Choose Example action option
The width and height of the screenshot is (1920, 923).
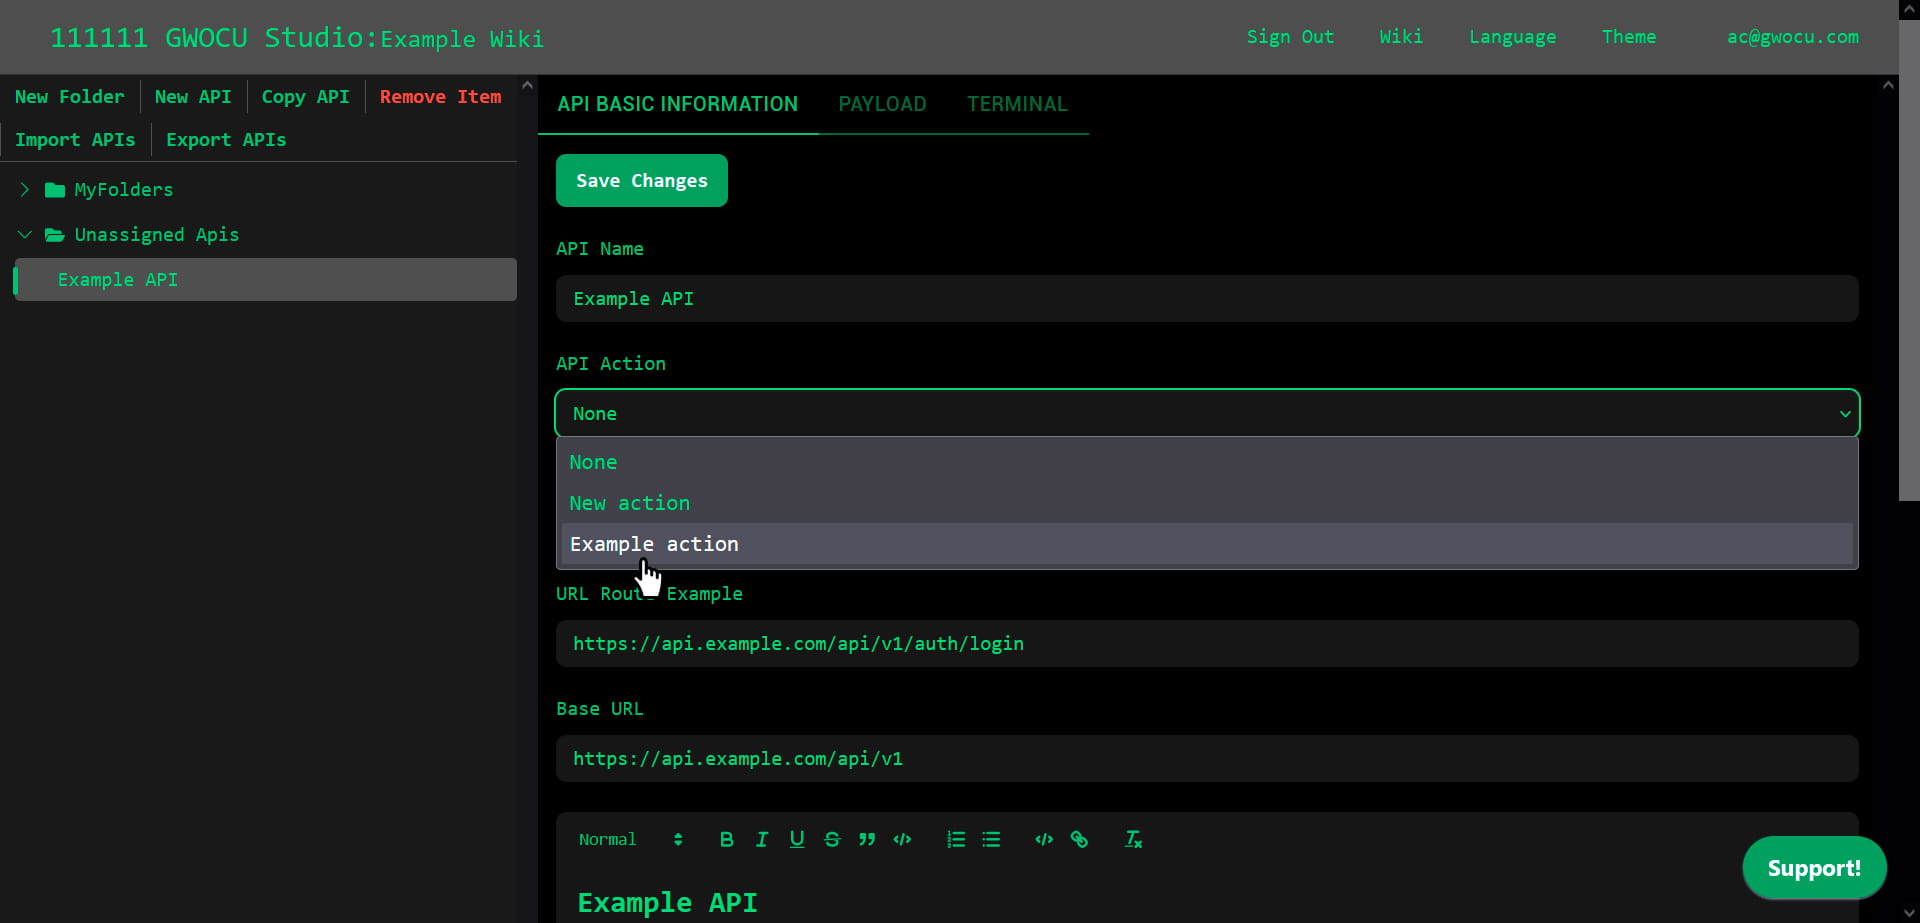point(1207,544)
